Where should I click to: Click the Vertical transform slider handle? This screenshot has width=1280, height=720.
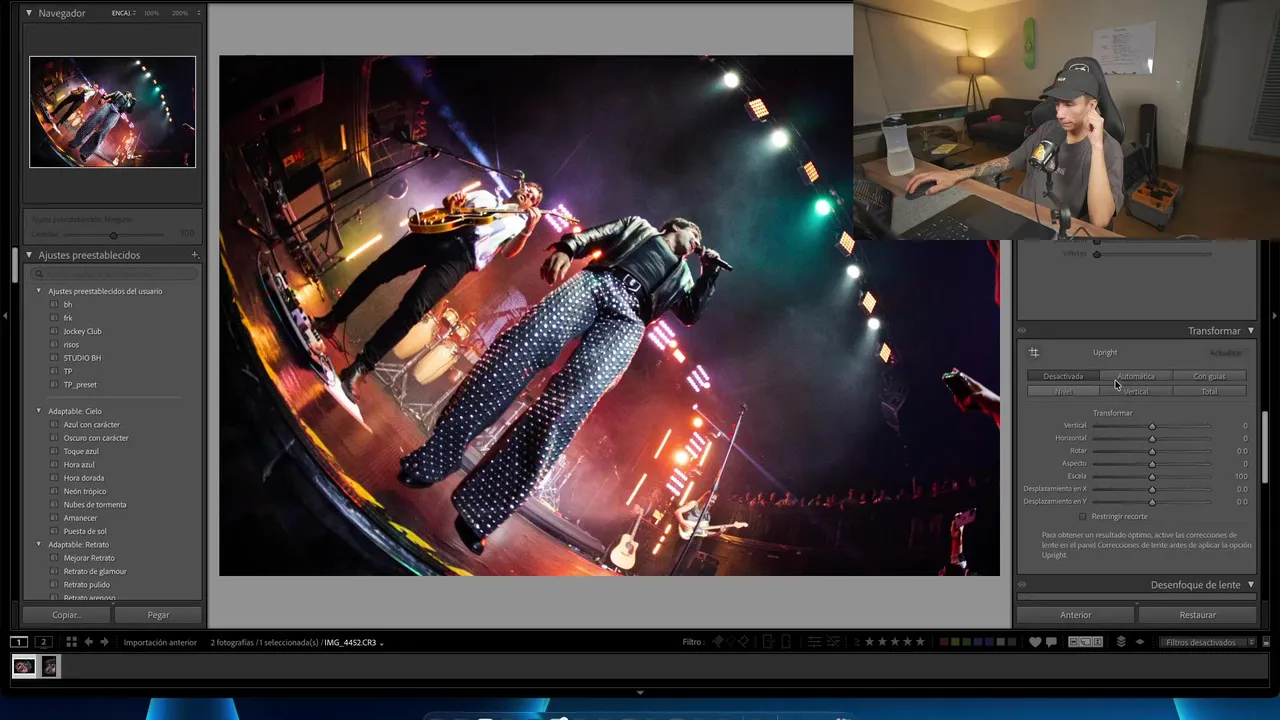click(1152, 426)
